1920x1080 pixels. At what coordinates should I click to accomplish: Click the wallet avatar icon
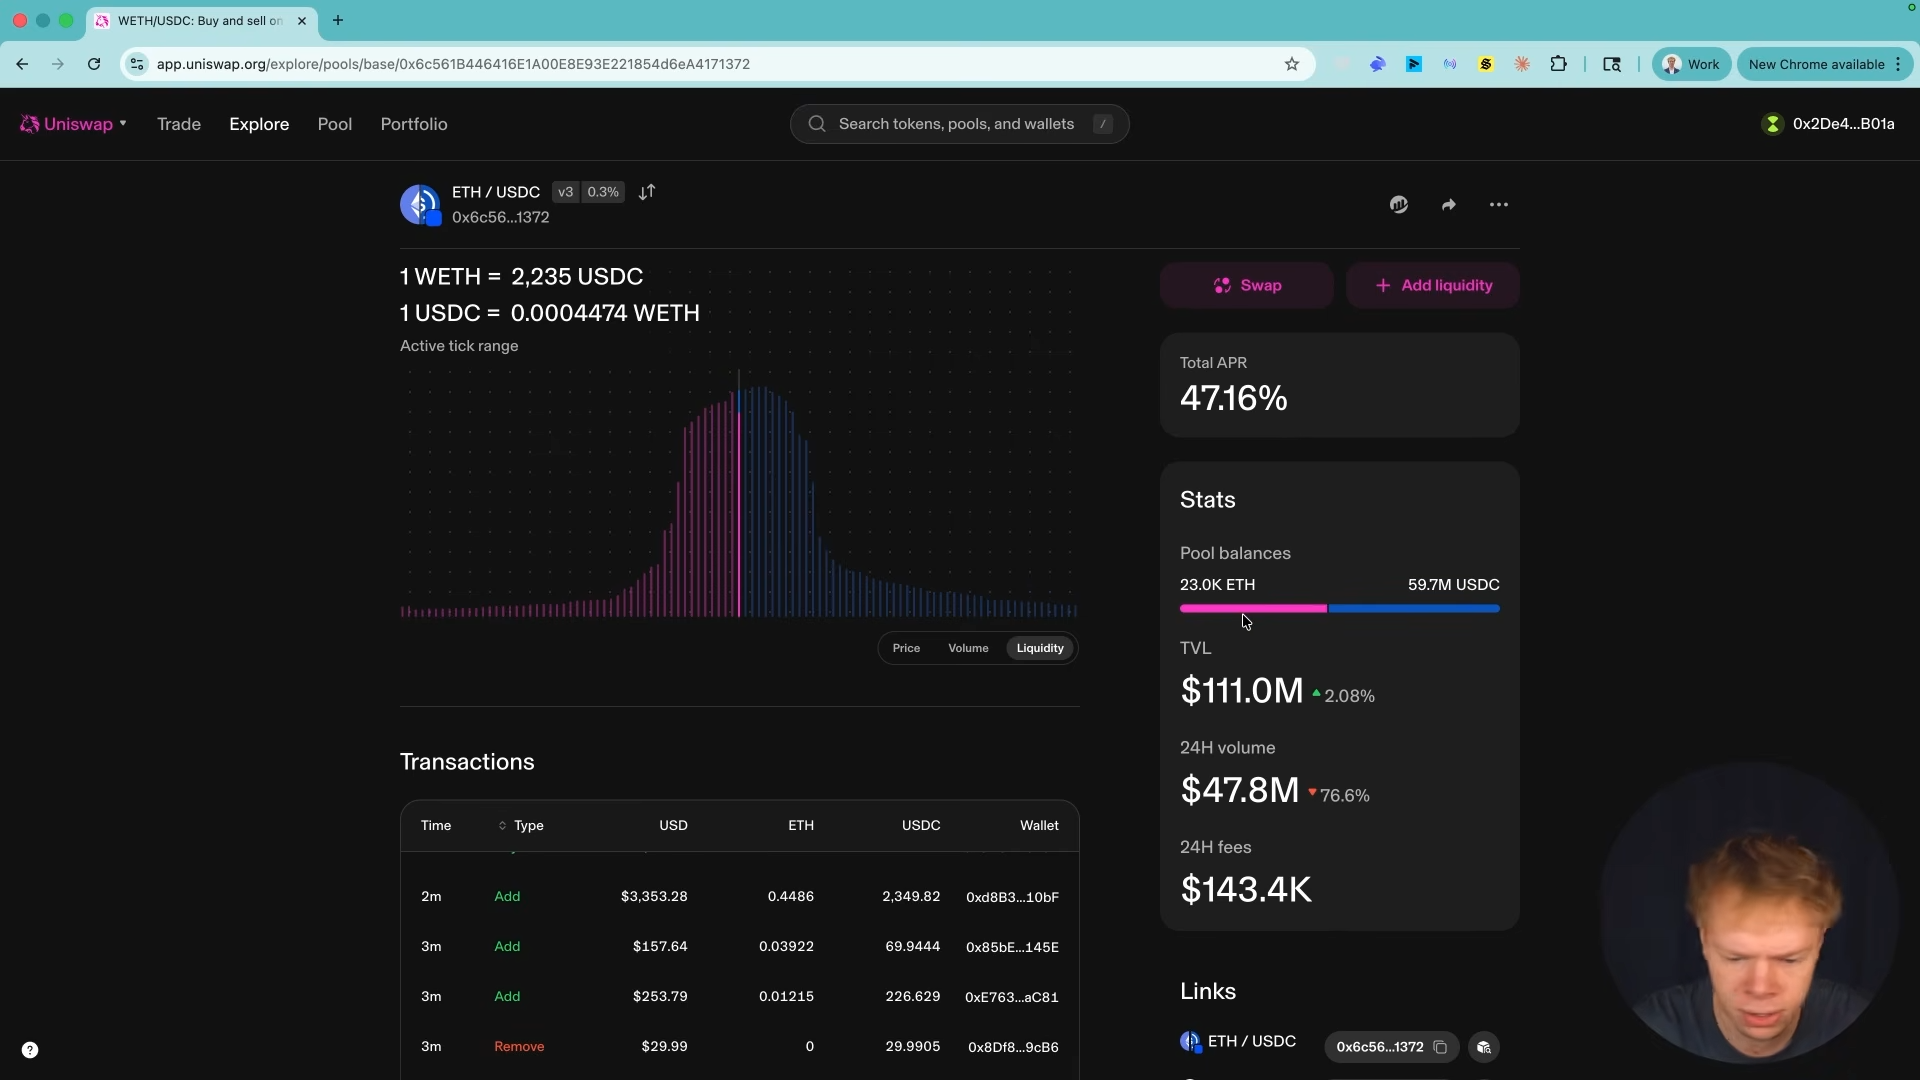[x=1773, y=124]
